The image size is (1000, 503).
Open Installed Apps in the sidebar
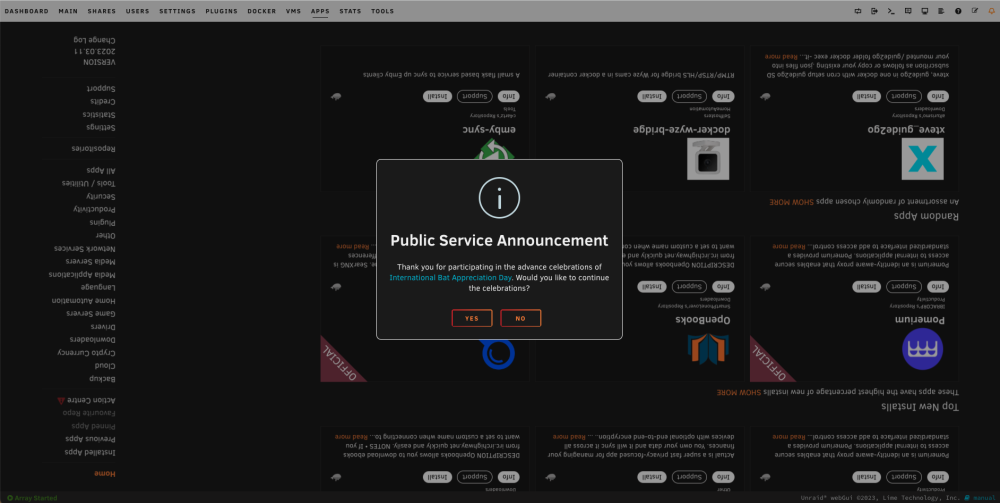(90, 452)
